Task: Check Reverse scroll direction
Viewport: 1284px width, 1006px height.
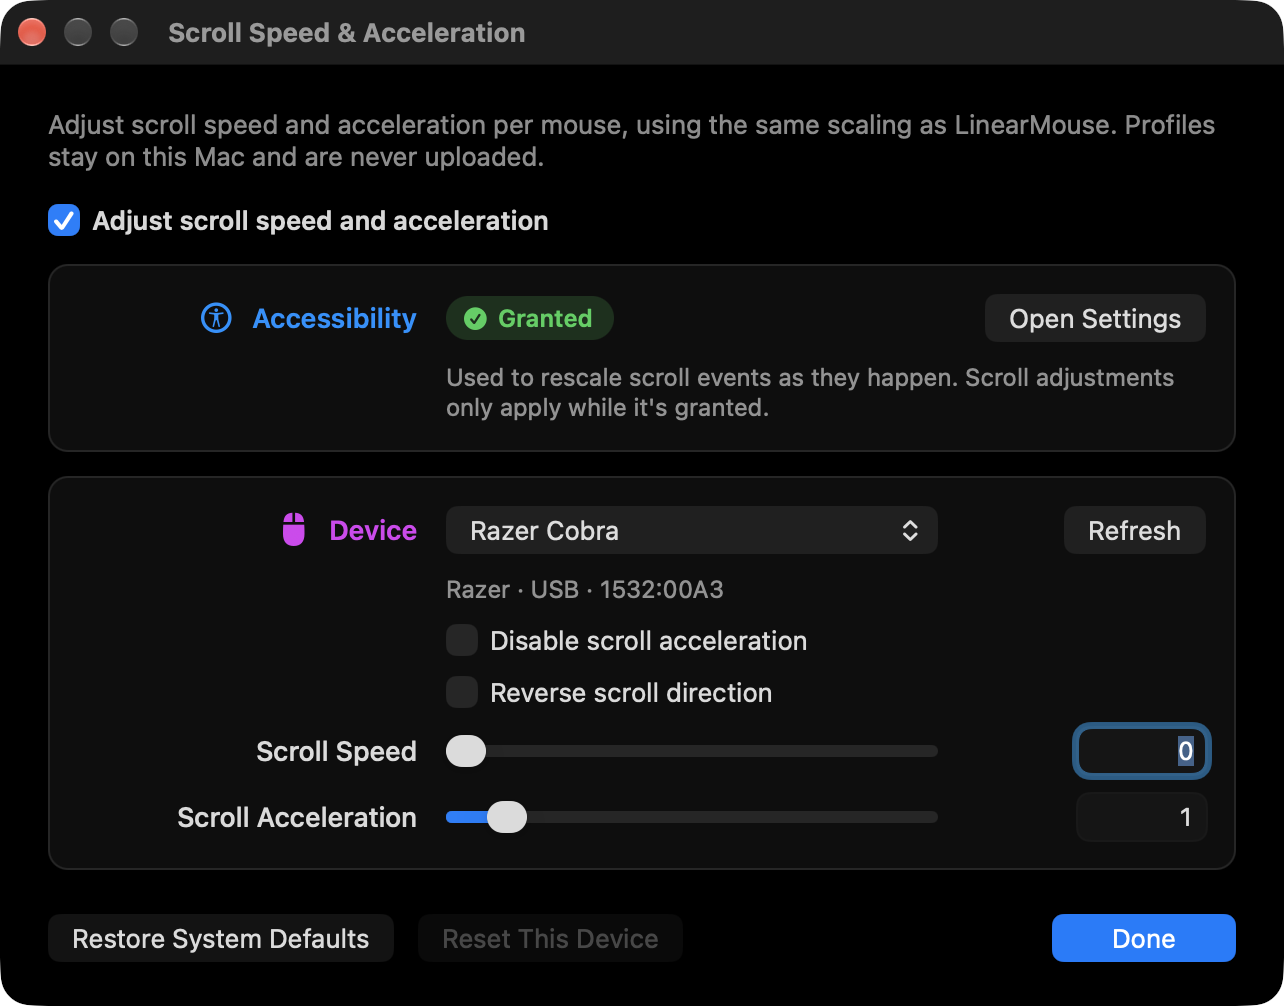Action: (x=462, y=693)
